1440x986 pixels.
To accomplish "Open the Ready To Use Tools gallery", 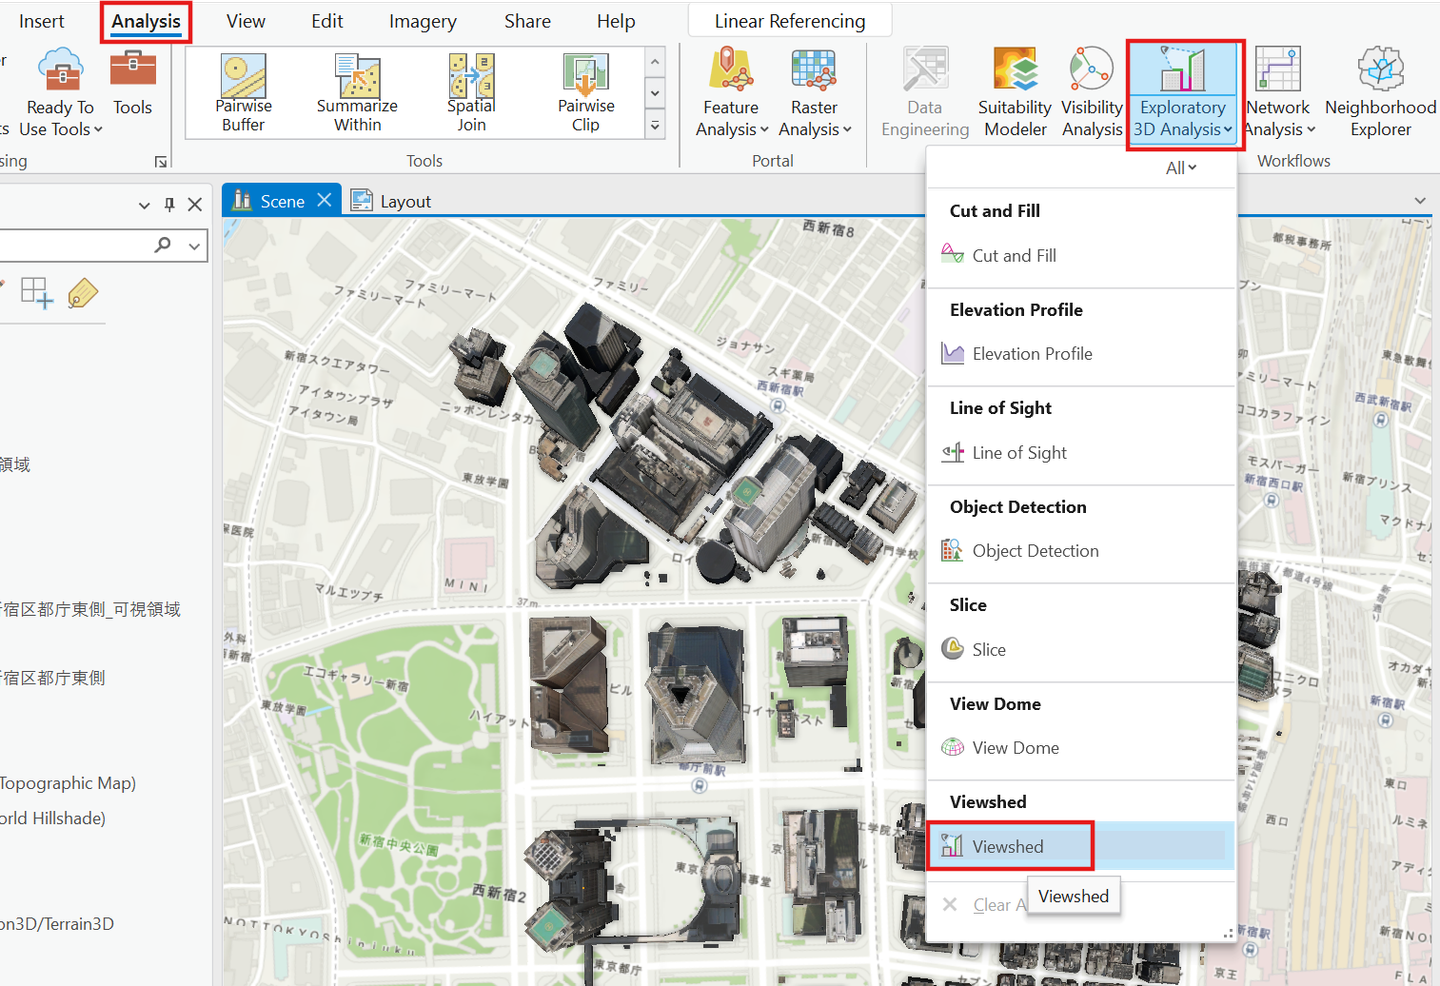I will tap(60, 92).
